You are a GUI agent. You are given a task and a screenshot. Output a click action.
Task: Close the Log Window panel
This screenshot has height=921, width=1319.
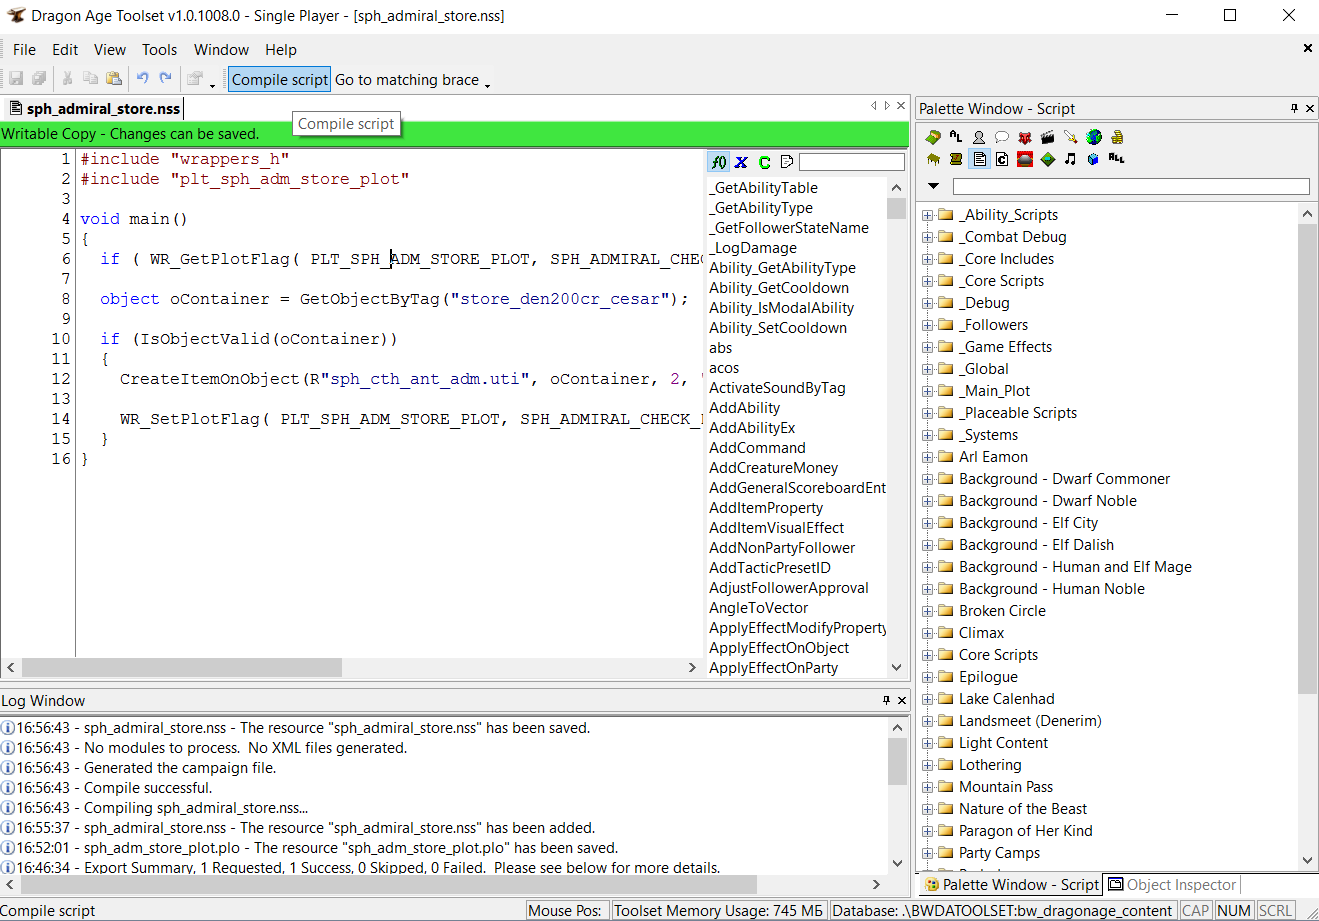902,700
